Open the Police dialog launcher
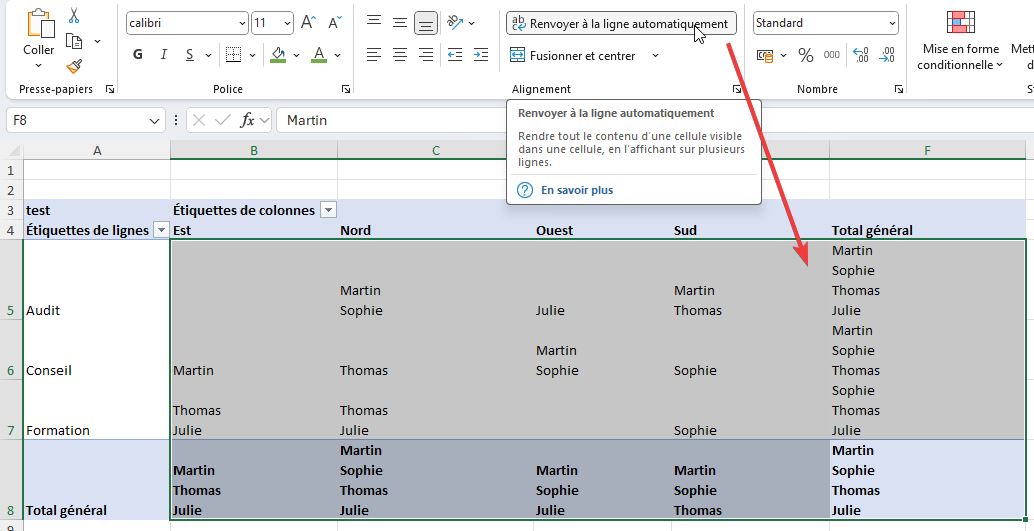 [345, 89]
